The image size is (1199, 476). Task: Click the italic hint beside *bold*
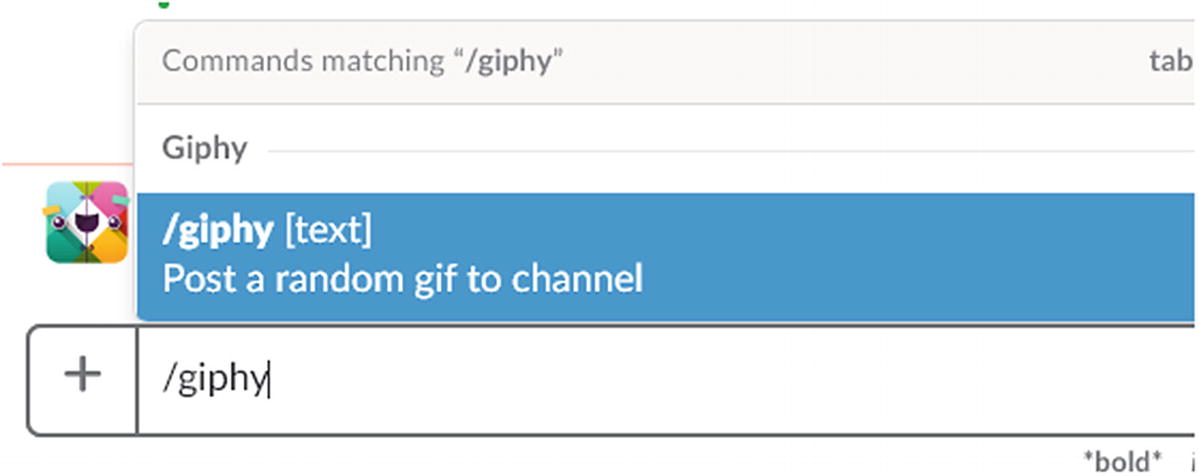1189,460
